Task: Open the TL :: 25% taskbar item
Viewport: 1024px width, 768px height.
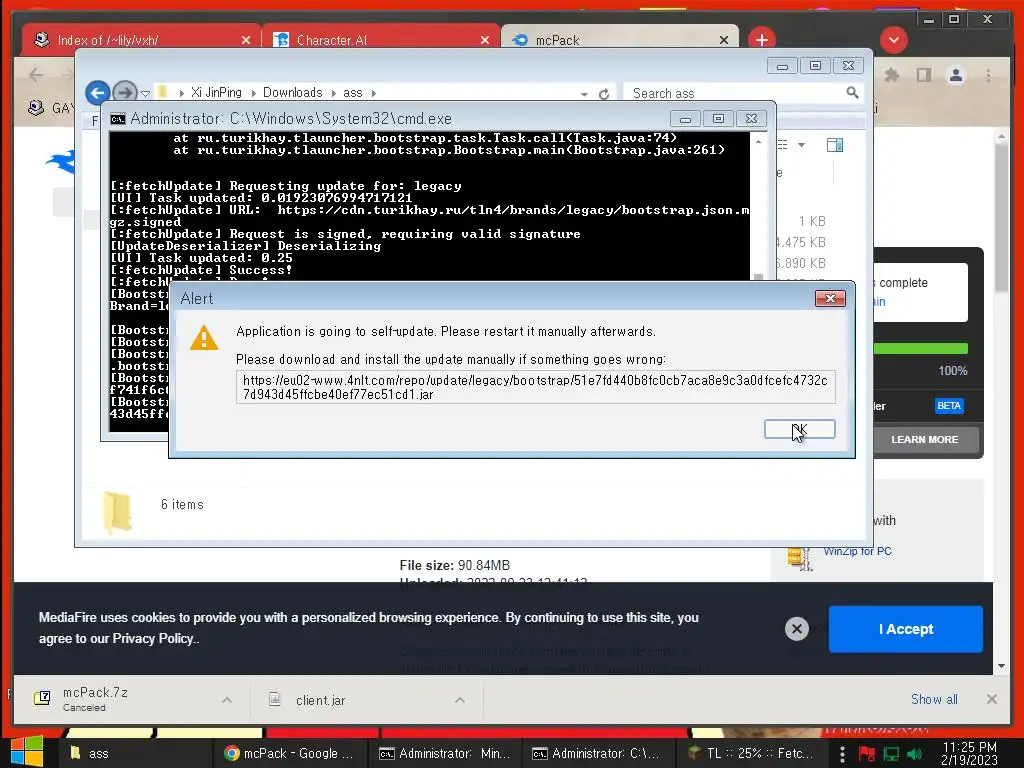Action: [x=751, y=753]
